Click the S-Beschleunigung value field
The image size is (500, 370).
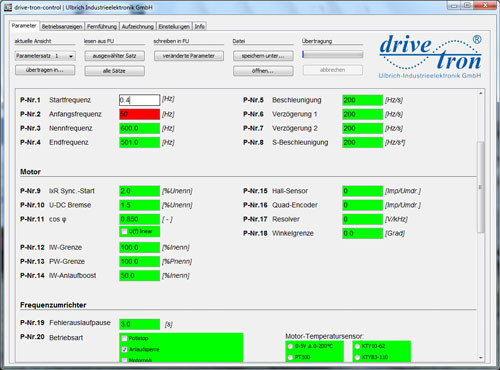[362, 142]
